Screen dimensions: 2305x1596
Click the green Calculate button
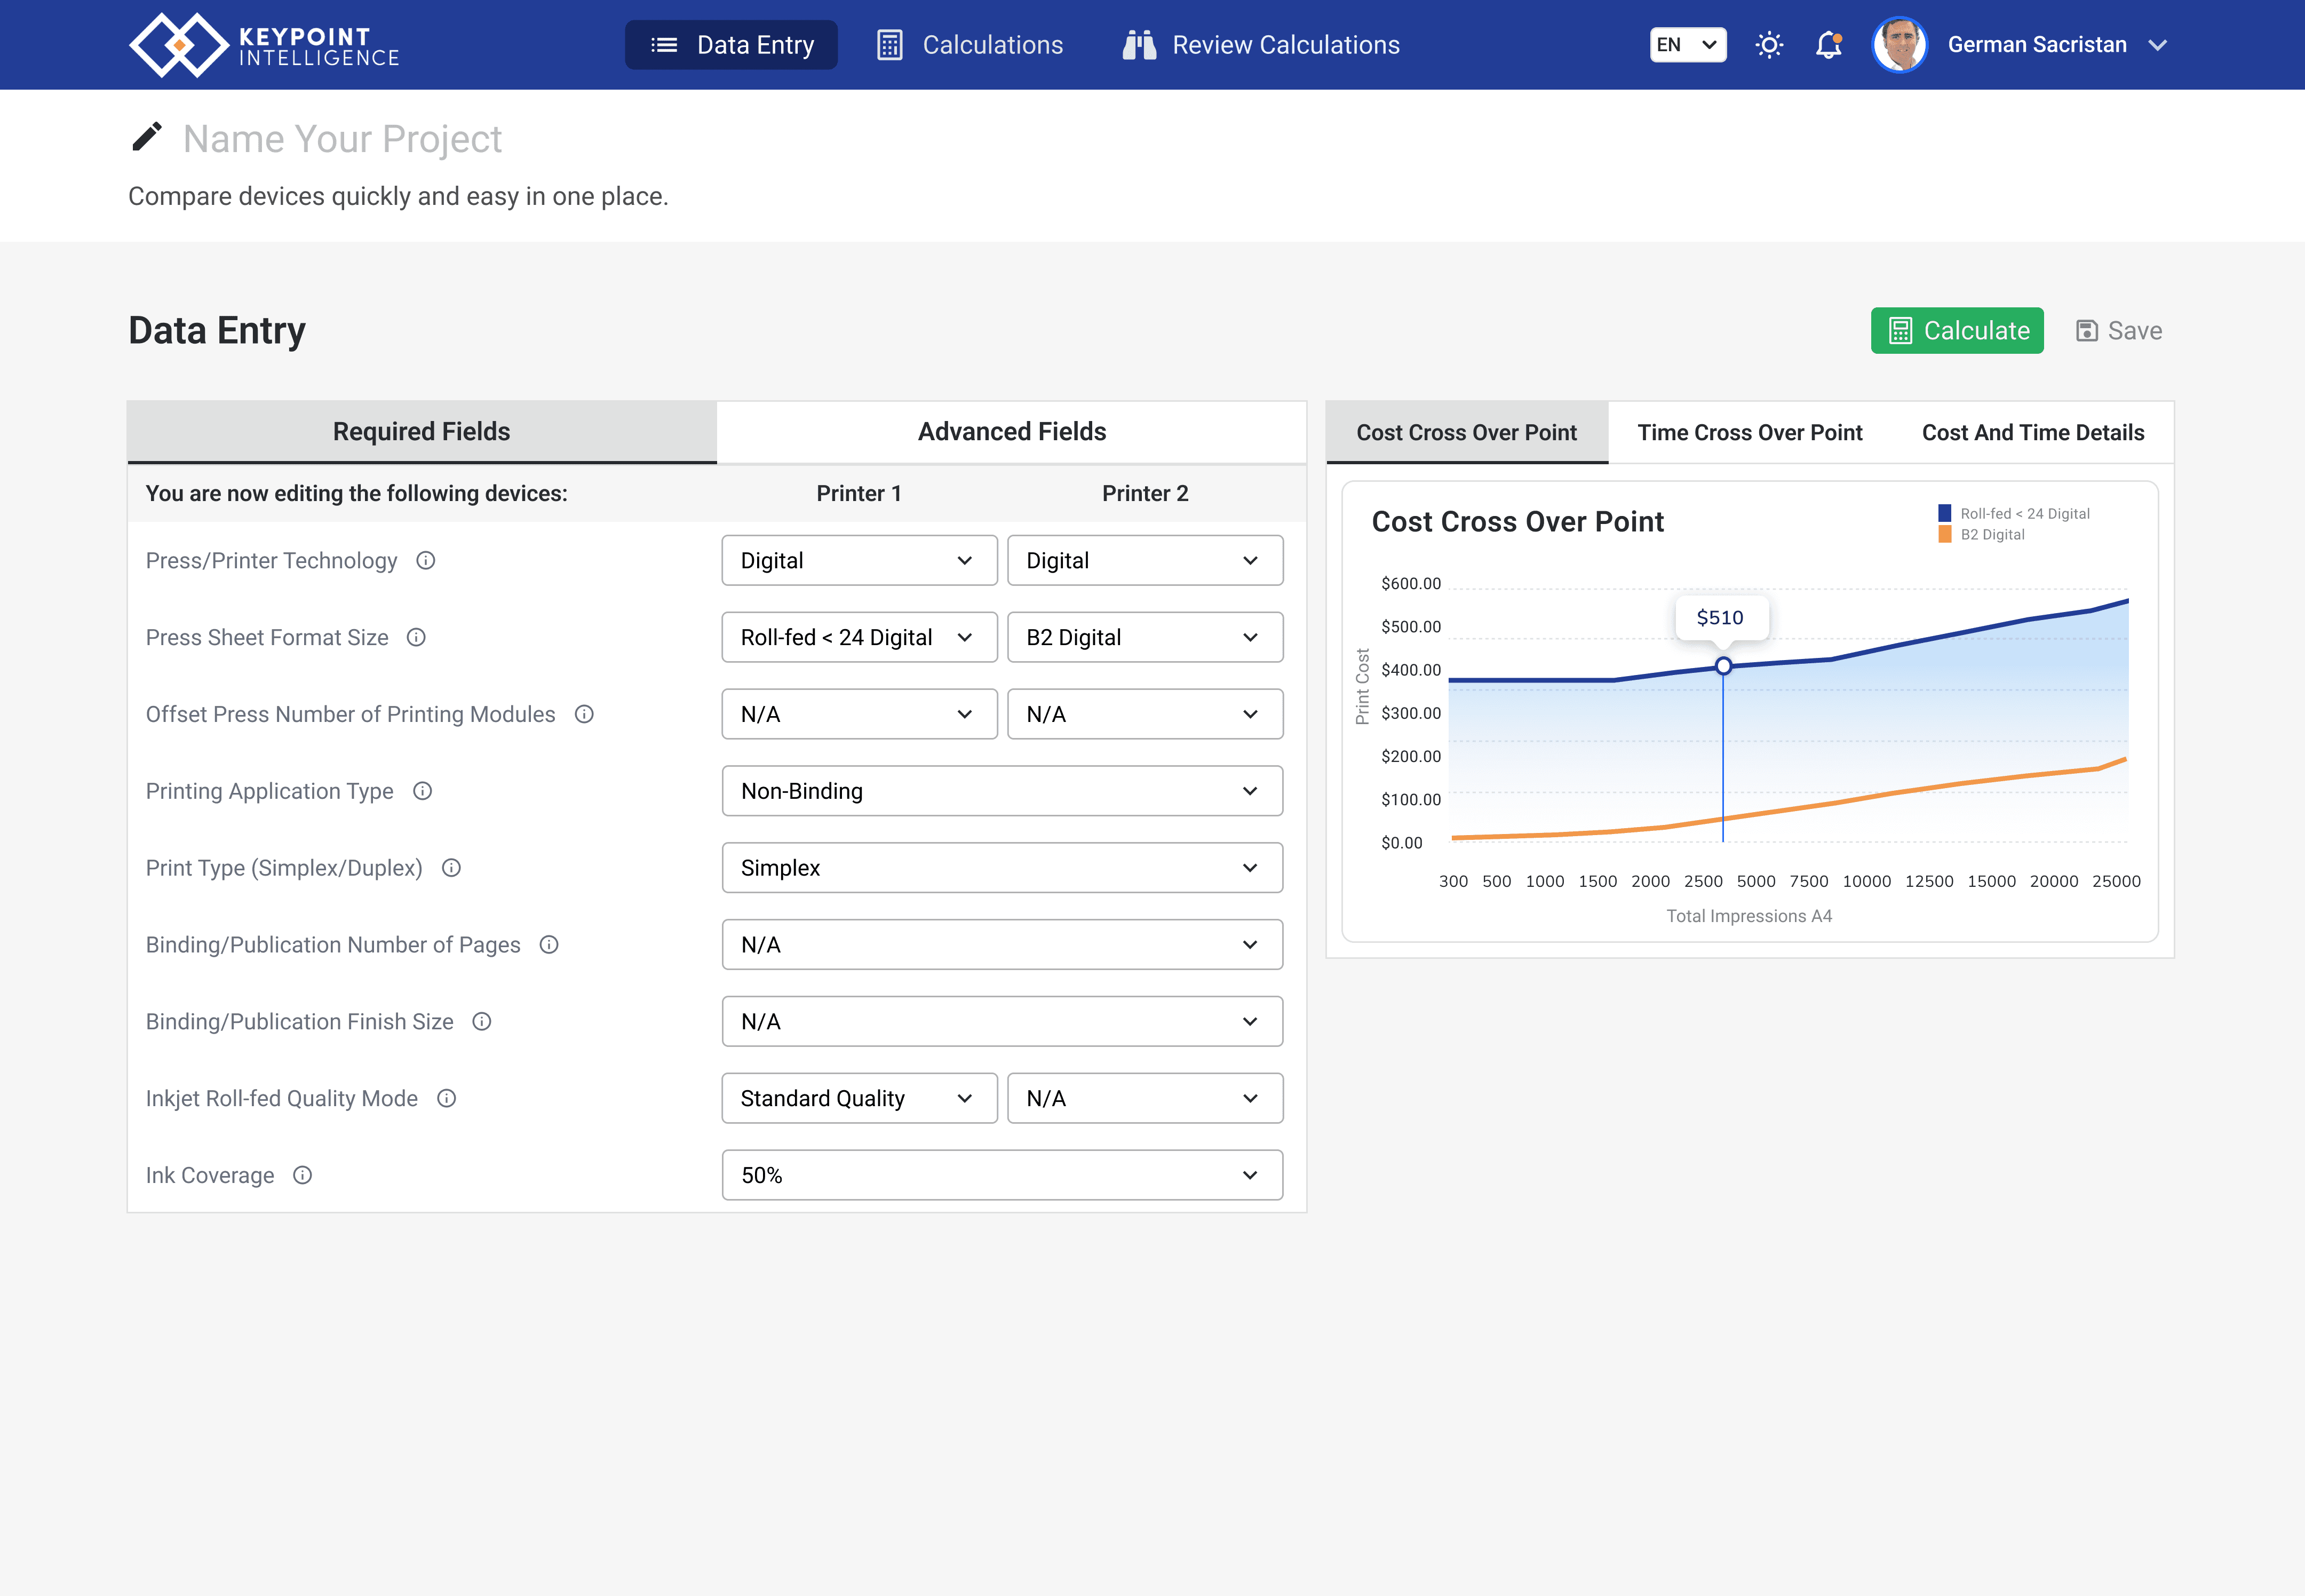click(1957, 331)
